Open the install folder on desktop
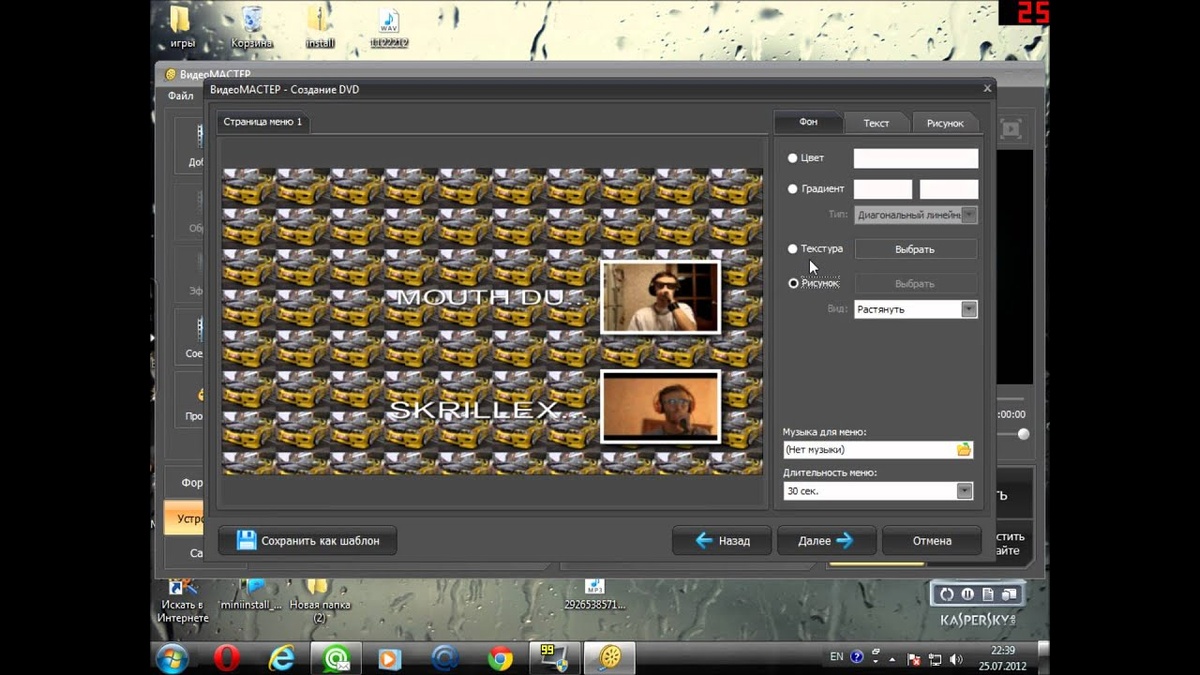Viewport: 1200px width, 675px height. coord(319,25)
